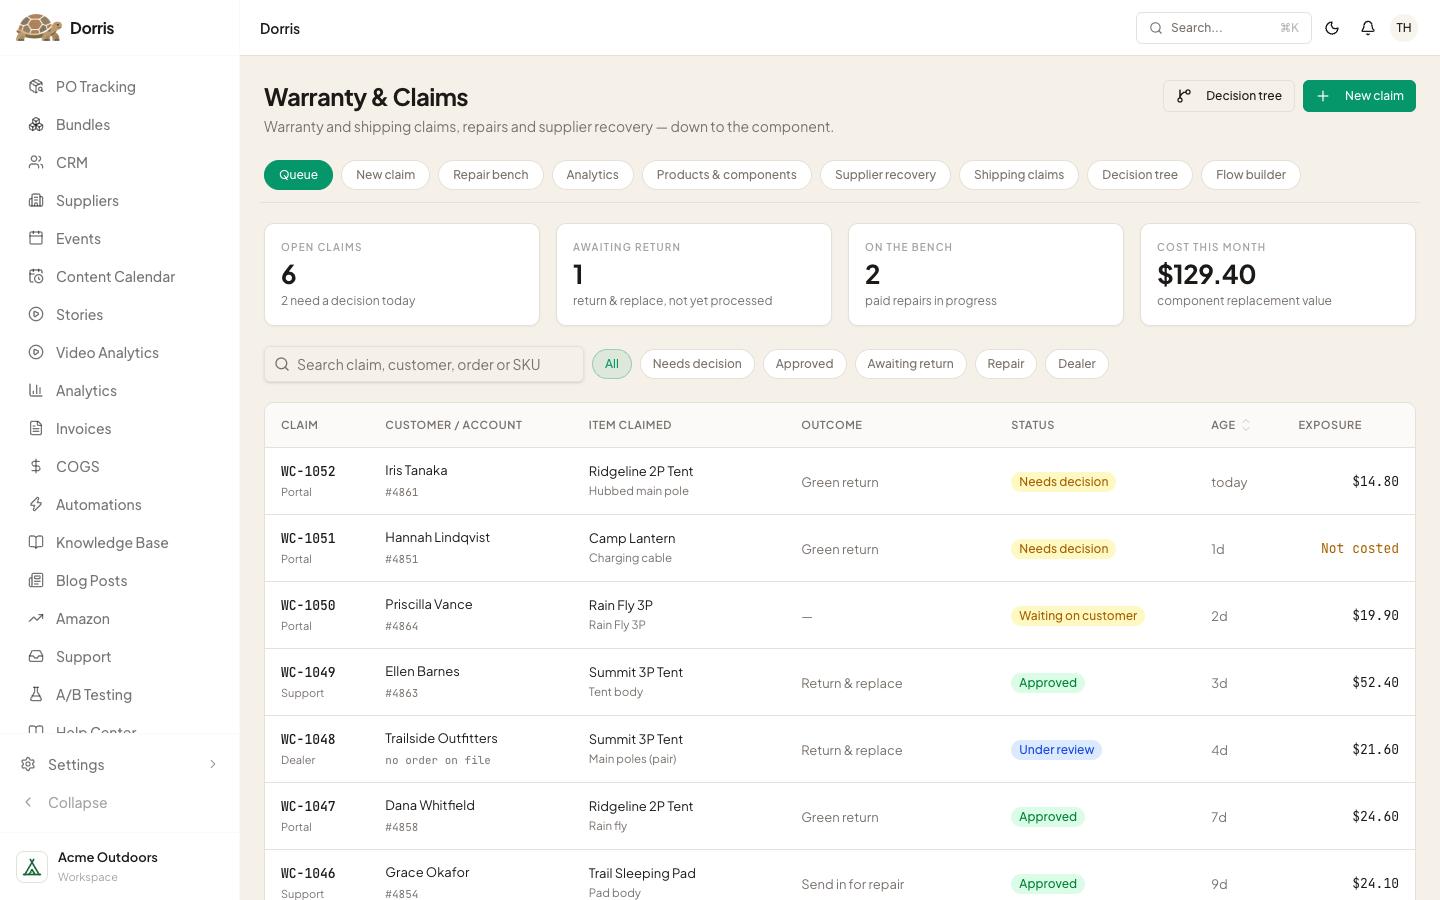The width and height of the screenshot is (1440, 900).
Task: Open the Amazon trend icon
Action: pyautogui.click(x=36, y=618)
